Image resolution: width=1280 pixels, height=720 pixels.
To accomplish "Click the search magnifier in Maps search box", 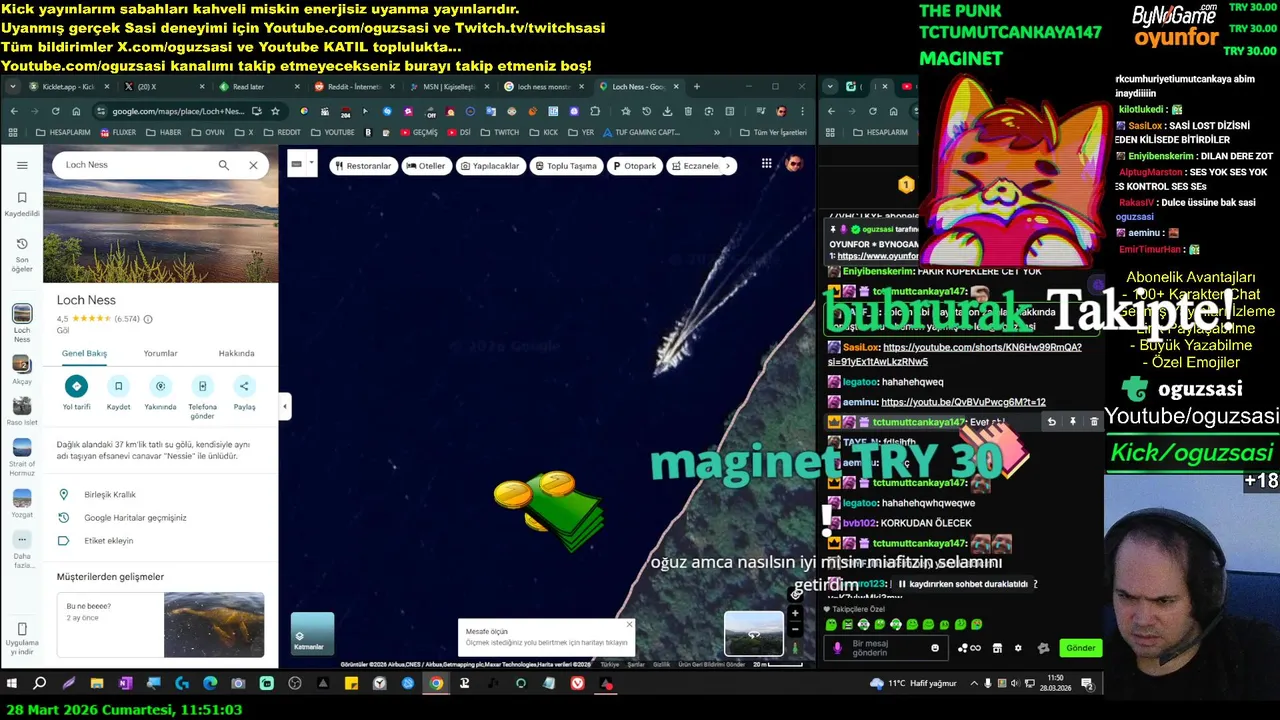I will click(224, 165).
